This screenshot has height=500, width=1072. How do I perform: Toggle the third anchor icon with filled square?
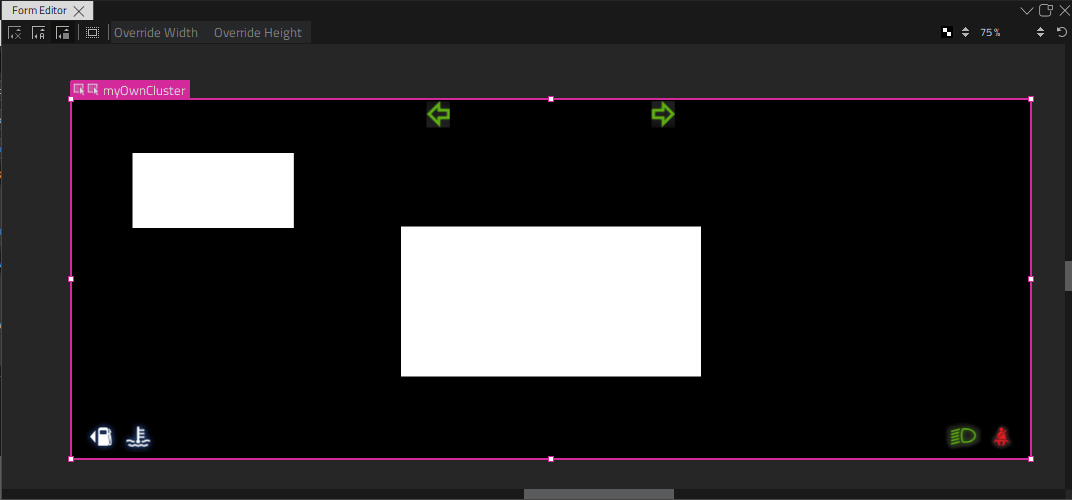coord(63,33)
